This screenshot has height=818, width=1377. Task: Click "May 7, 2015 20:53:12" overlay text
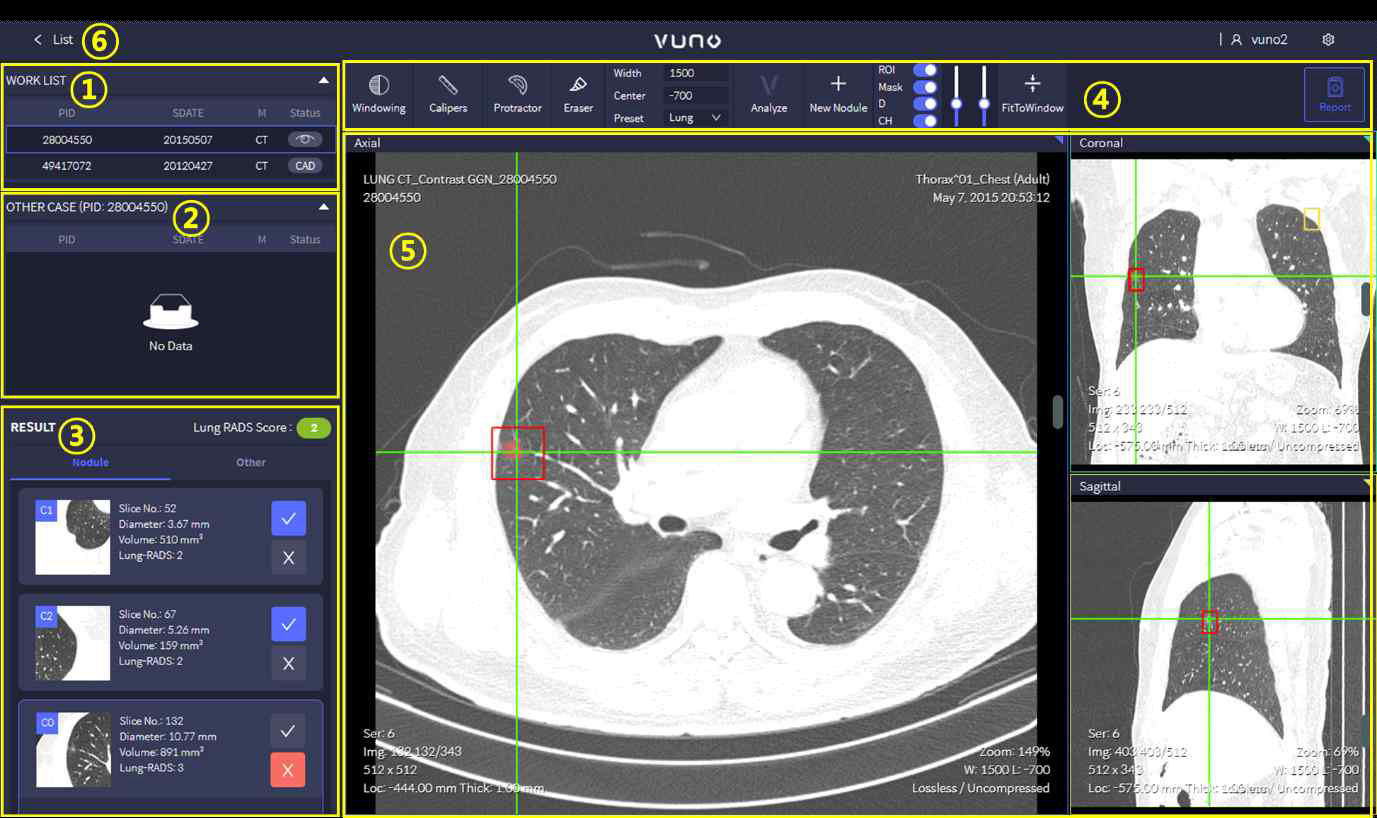[991, 197]
